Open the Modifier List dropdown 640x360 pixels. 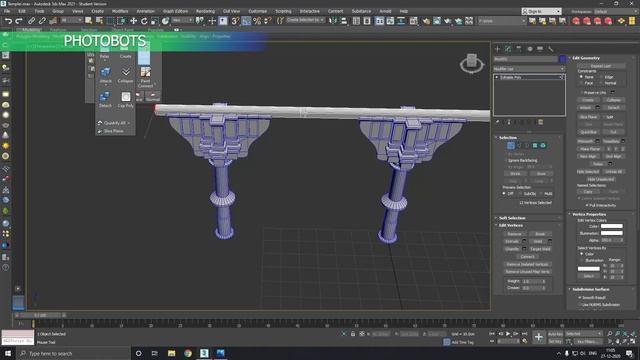click(x=529, y=69)
